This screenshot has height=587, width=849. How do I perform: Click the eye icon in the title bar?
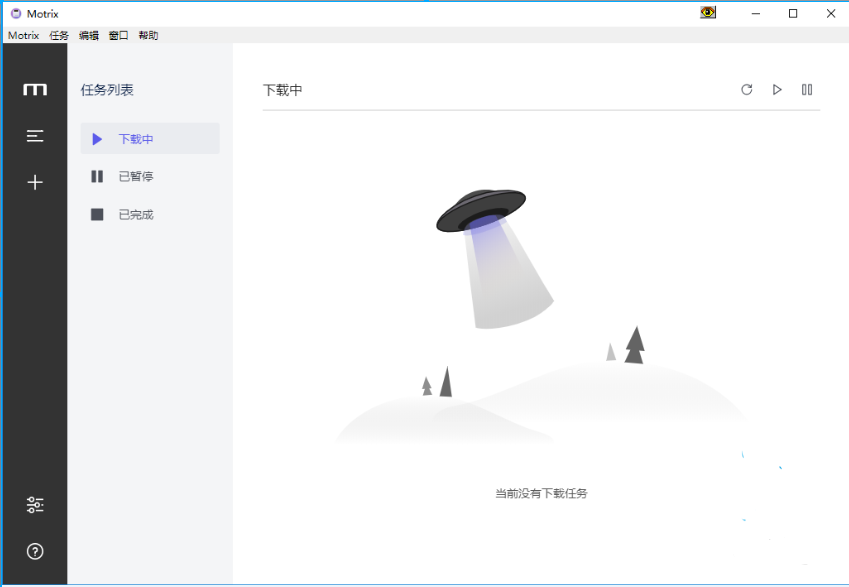click(x=708, y=12)
